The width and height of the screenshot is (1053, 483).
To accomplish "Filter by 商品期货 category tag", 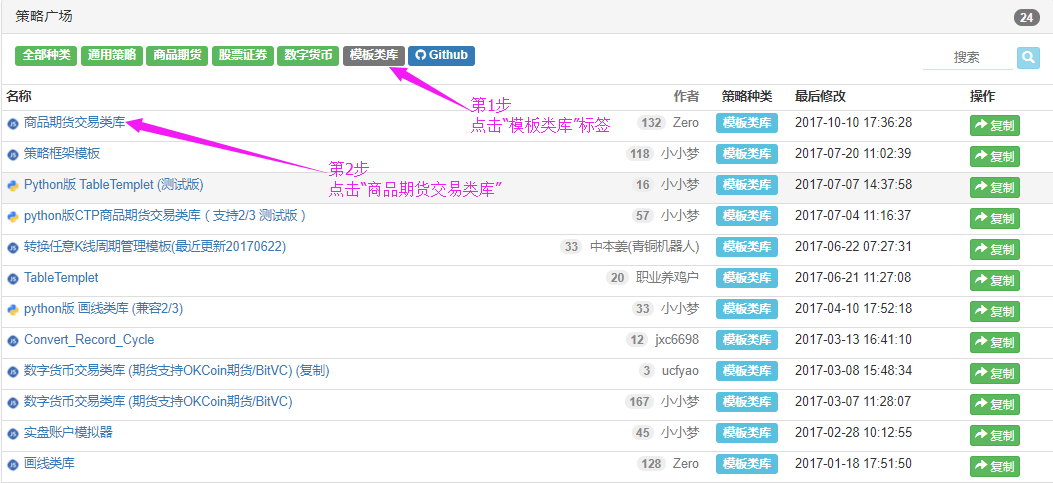I will pos(177,56).
